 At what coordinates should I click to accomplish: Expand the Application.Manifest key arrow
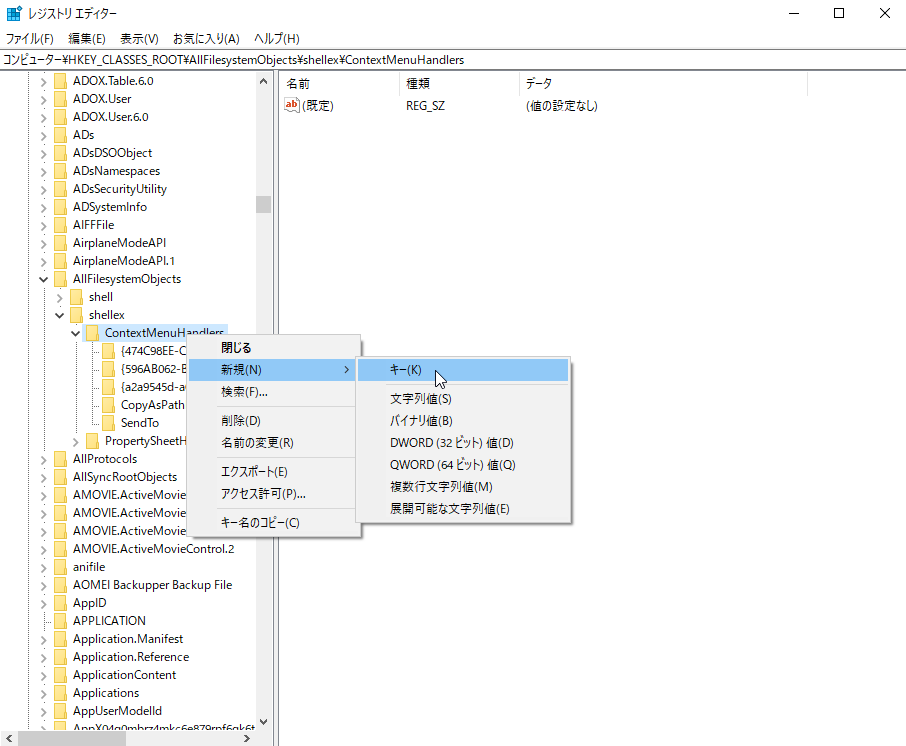click(x=43, y=639)
